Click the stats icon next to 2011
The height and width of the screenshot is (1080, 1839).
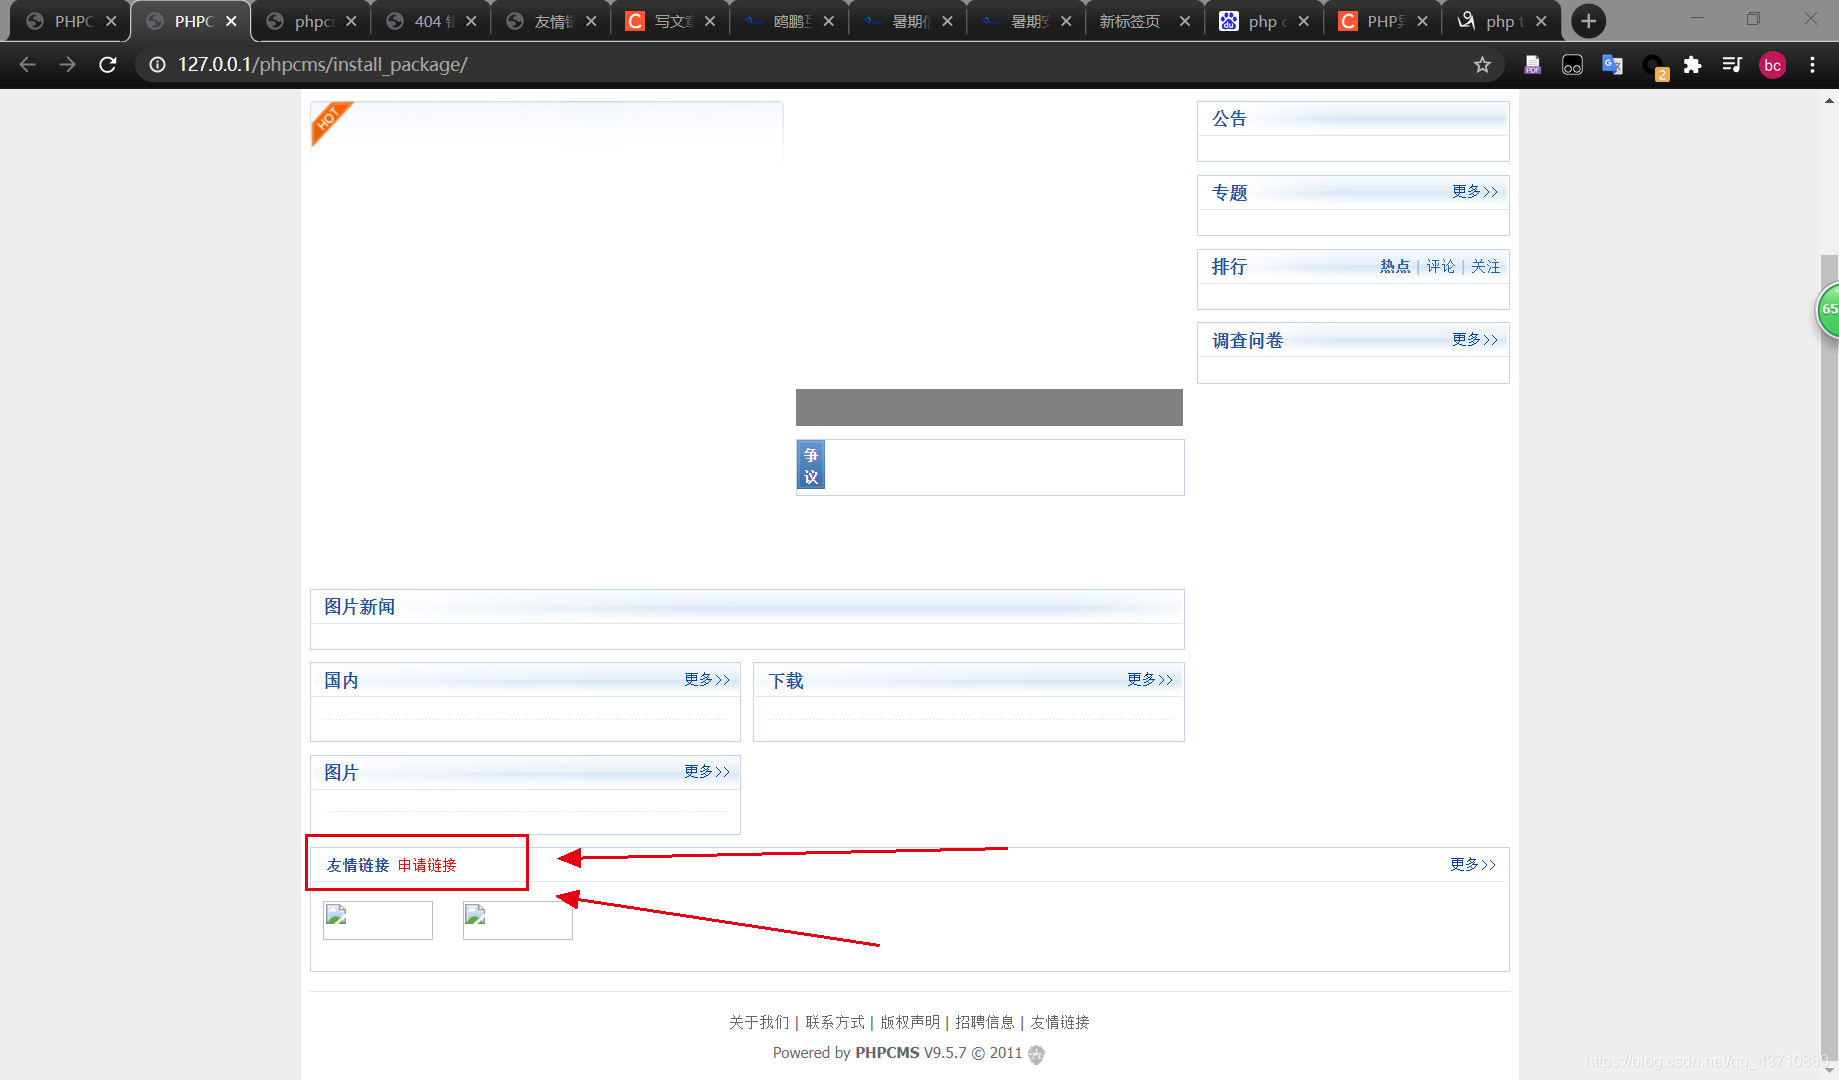click(1036, 1055)
